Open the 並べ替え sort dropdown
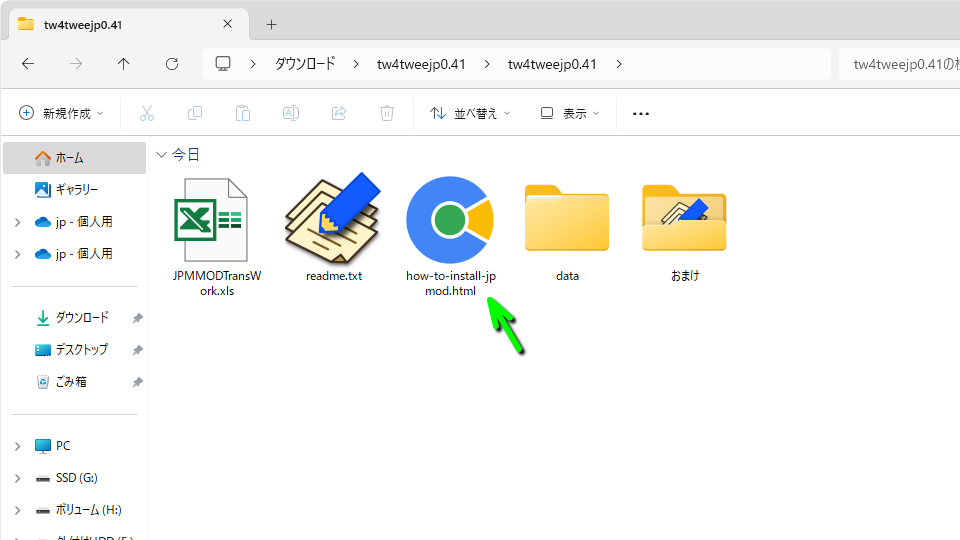The image size is (960, 540). (x=470, y=113)
